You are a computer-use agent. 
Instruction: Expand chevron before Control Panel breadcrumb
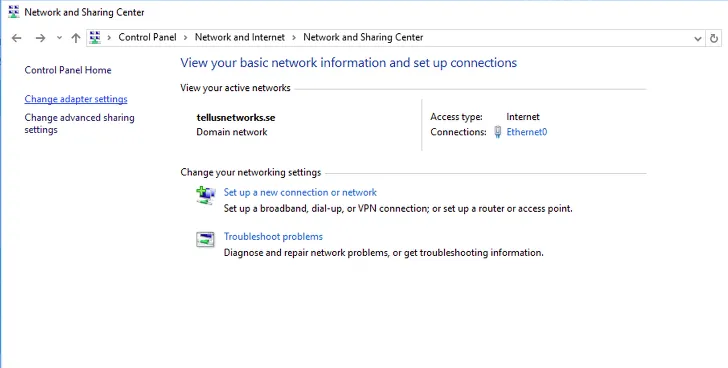(110, 38)
